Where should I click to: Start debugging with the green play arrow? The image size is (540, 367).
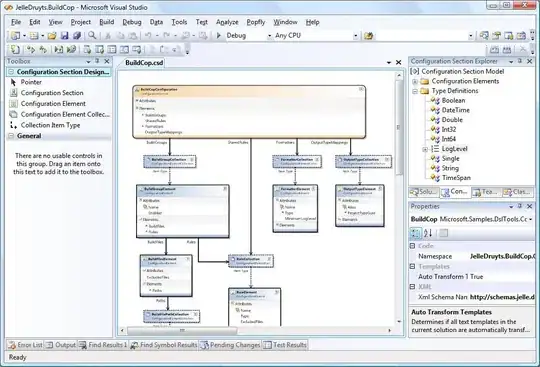pos(218,35)
